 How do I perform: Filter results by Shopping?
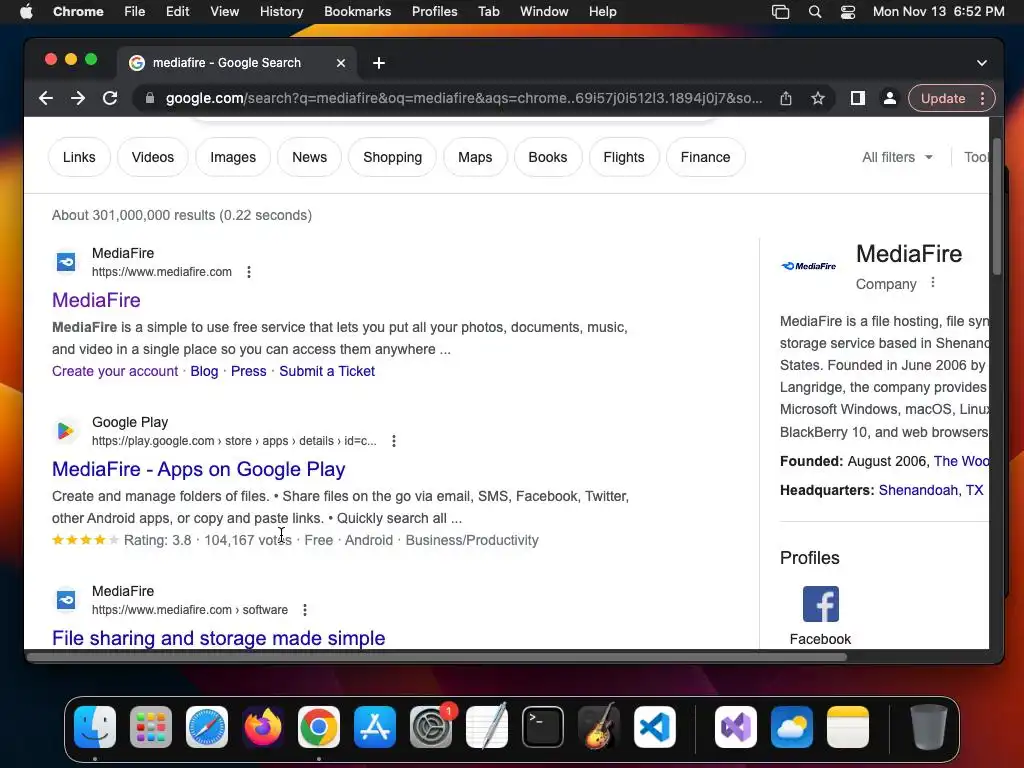point(392,157)
